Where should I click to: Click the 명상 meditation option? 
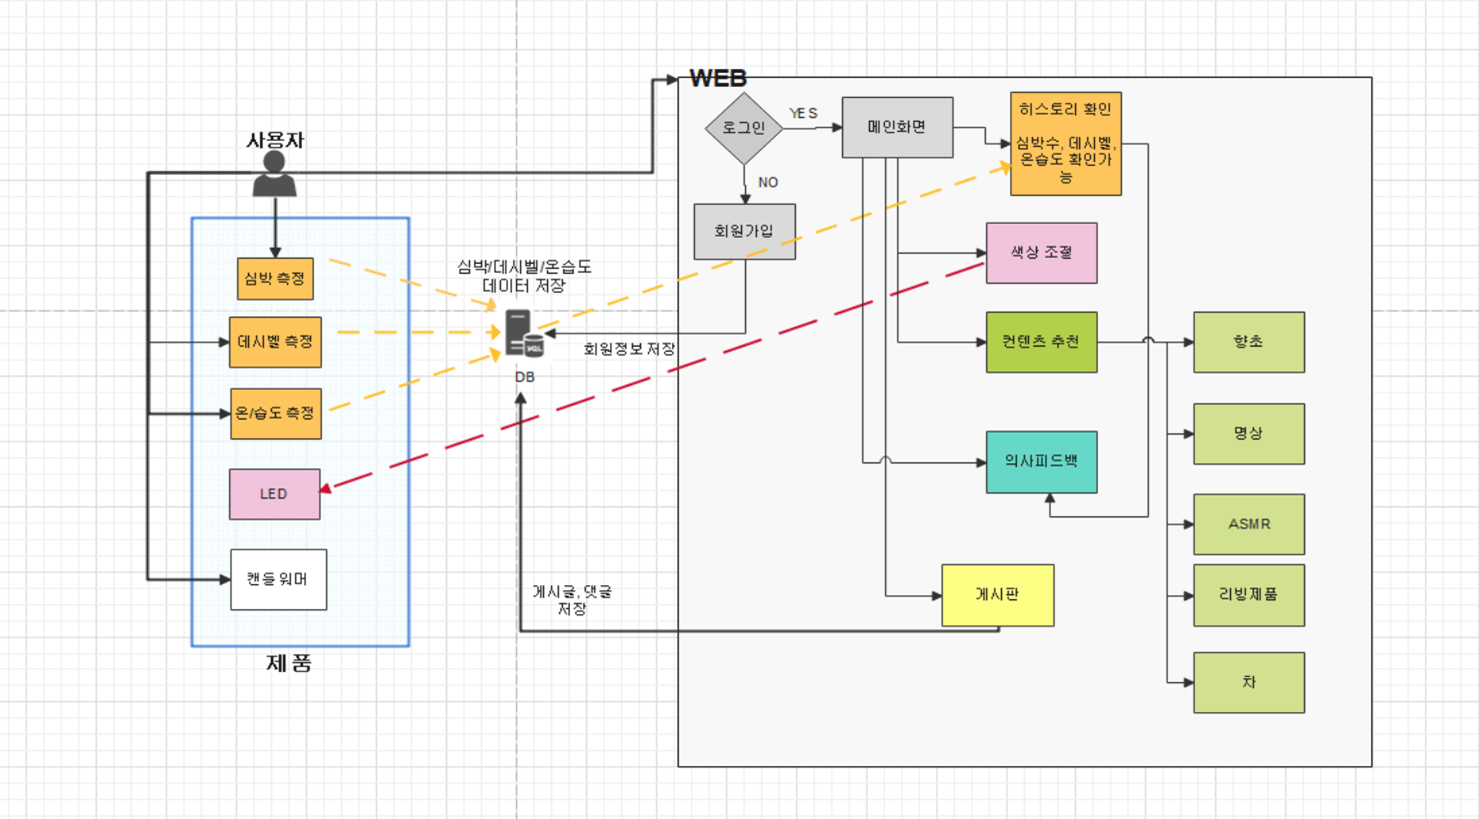point(1248,434)
